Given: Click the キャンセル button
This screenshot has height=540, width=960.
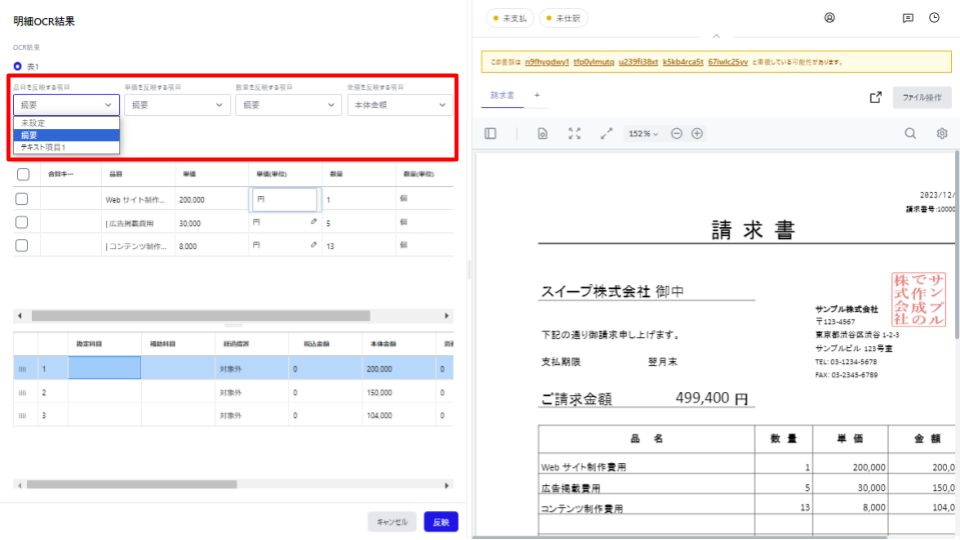Looking at the screenshot, I should [392, 522].
